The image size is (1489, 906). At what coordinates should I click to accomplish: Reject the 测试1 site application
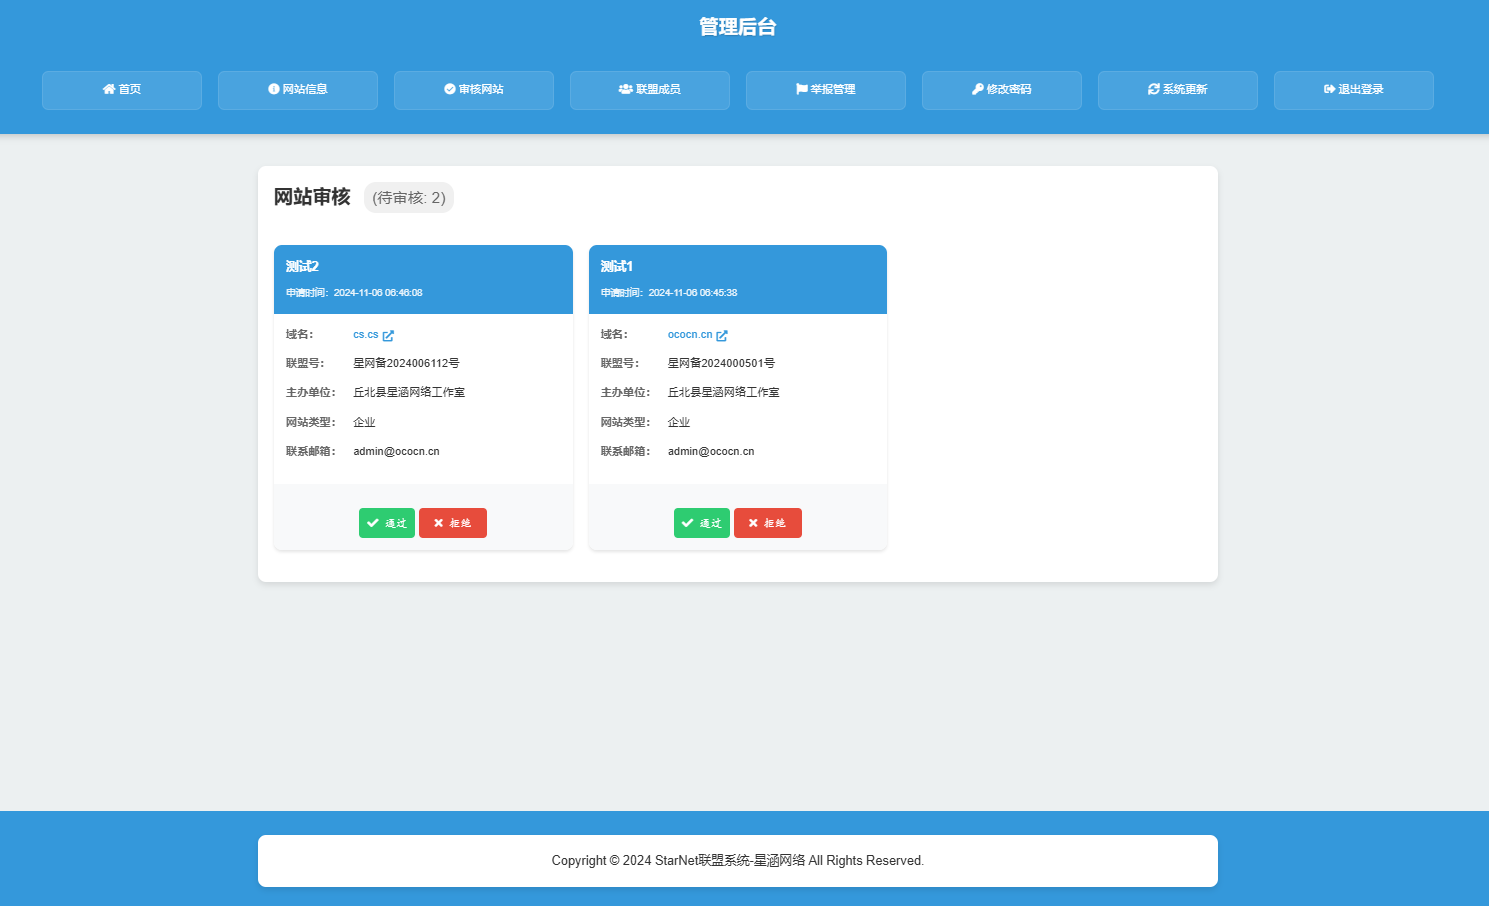coord(768,523)
